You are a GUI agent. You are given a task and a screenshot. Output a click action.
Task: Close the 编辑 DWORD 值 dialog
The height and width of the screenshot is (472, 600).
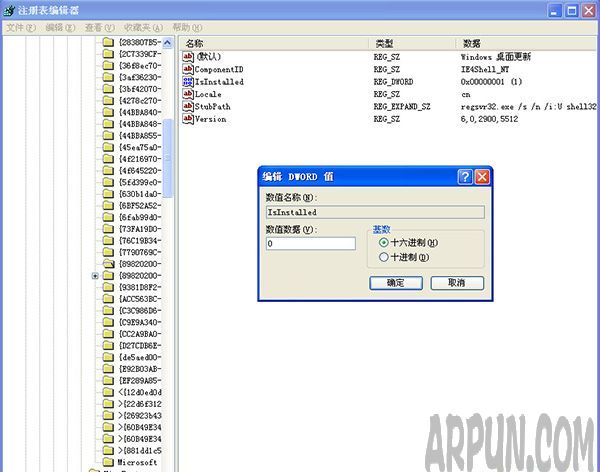click(x=482, y=177)
